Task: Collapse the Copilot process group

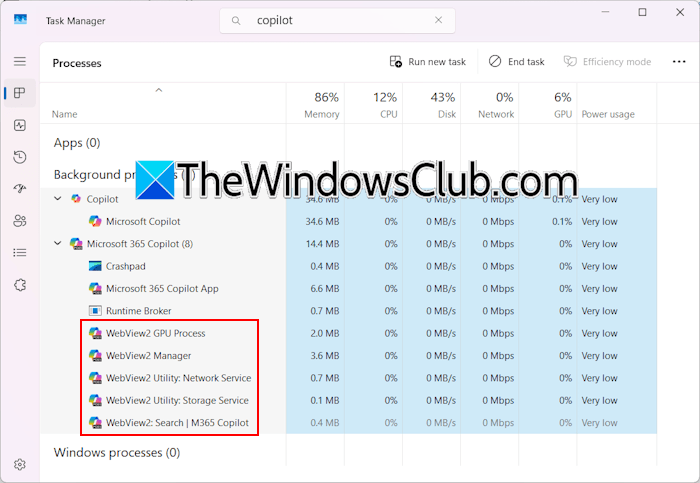Action: (58, 199)
